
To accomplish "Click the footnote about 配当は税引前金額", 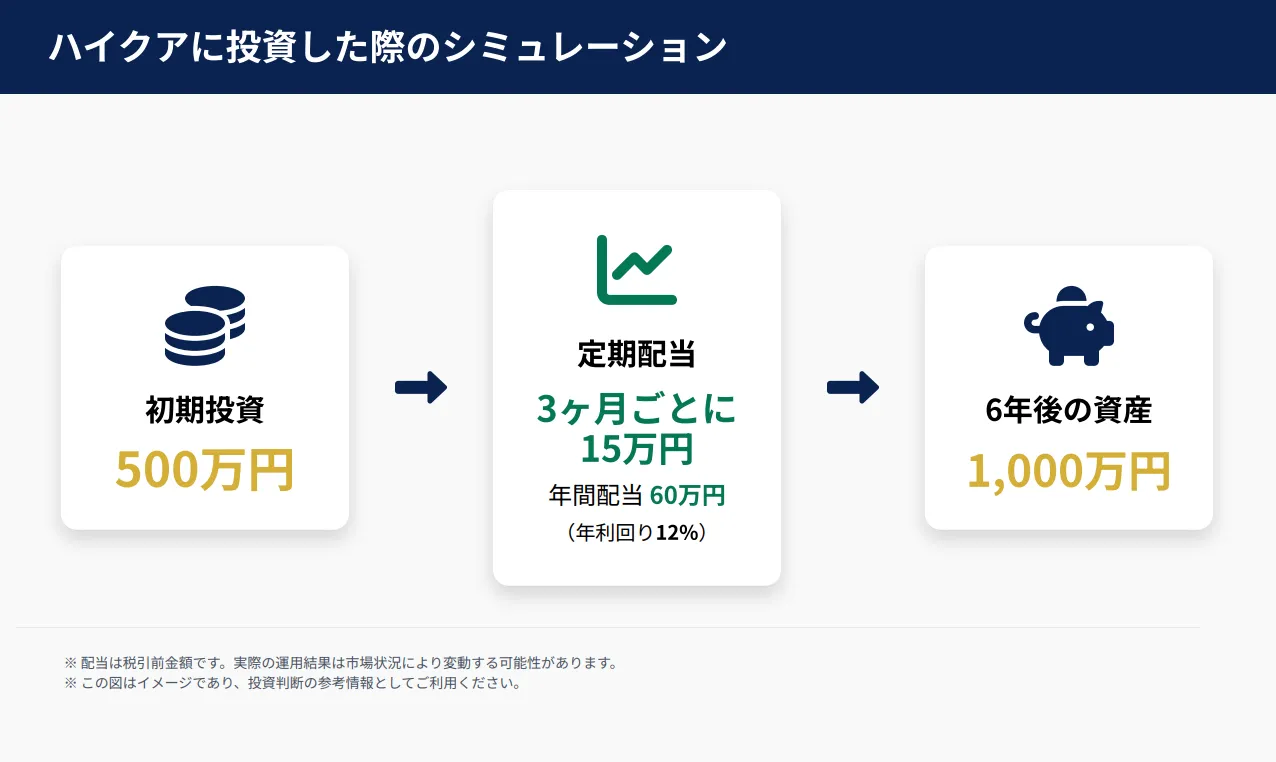I will click(x=341, y=663).
